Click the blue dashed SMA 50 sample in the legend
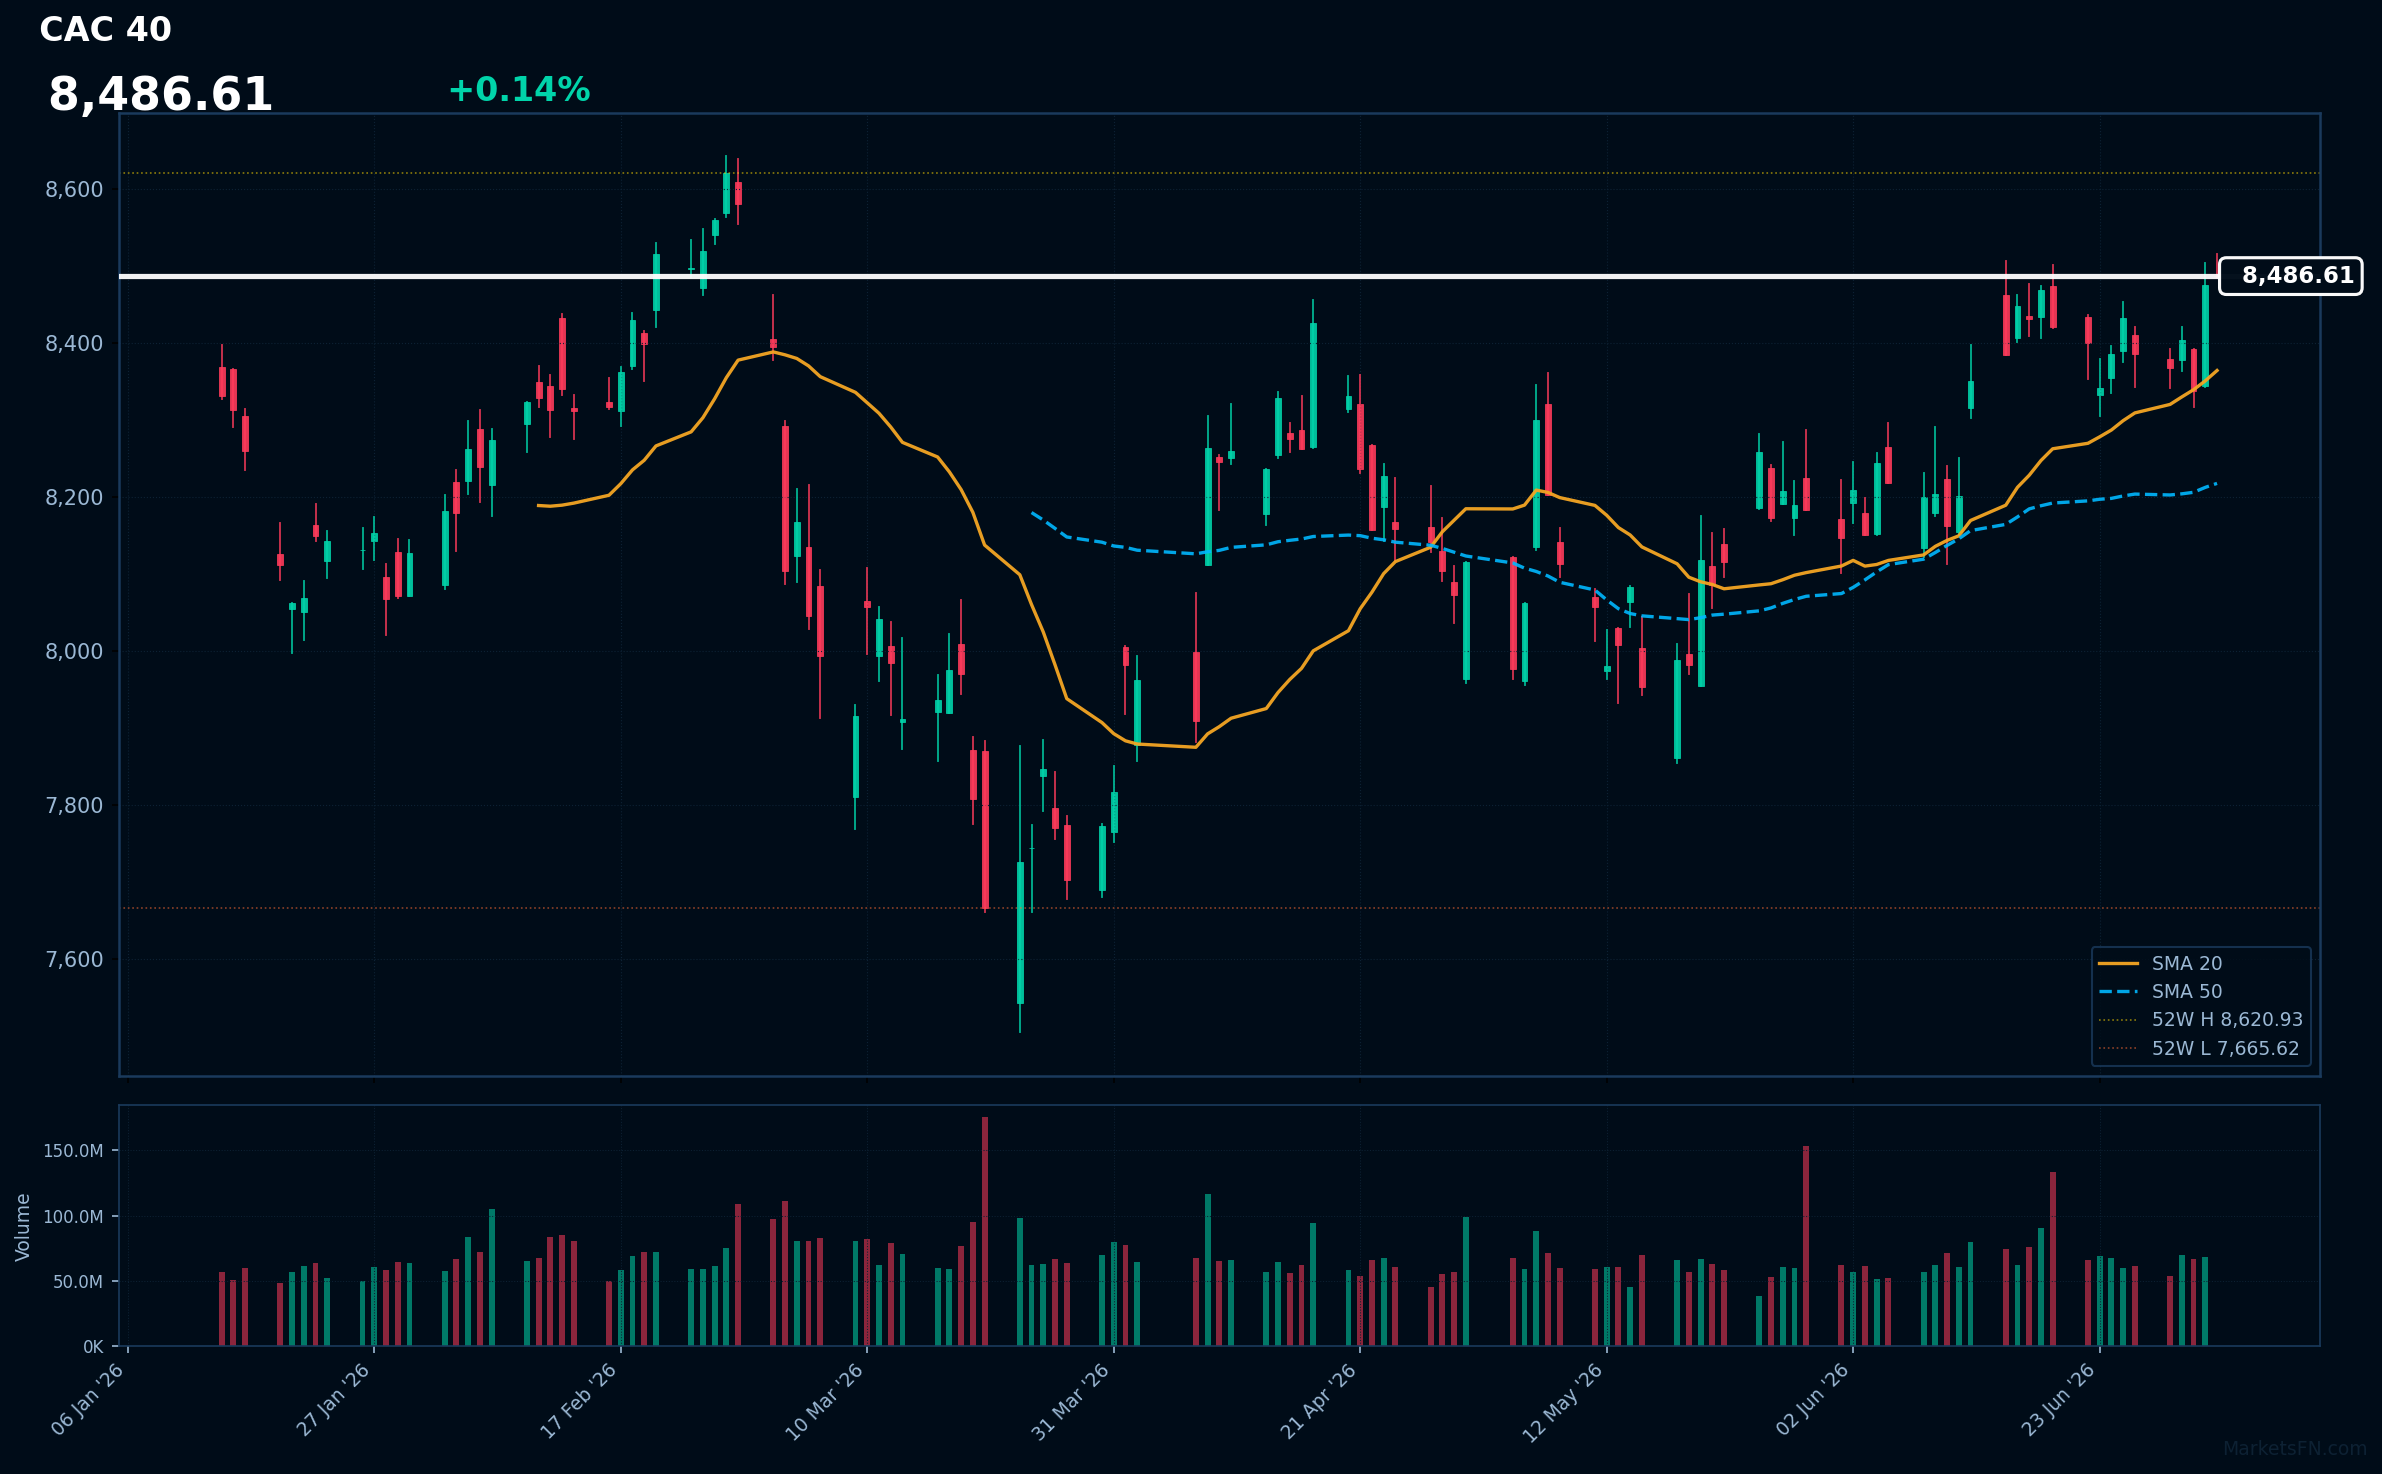This screenshot has width=2382, height=1474. click(2118, 992)
